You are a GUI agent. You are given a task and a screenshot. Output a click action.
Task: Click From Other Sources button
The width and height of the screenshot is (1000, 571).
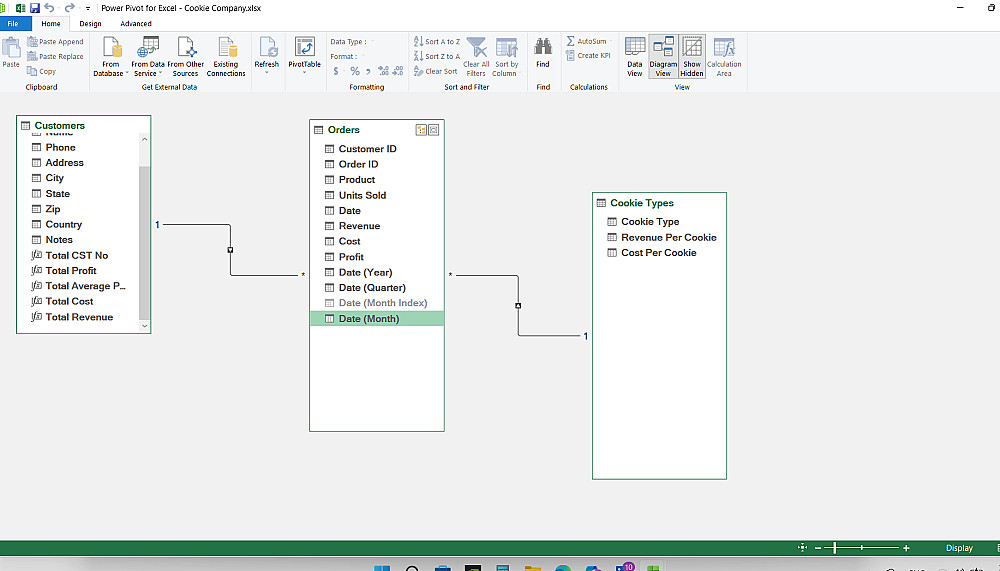coord(185,57)
